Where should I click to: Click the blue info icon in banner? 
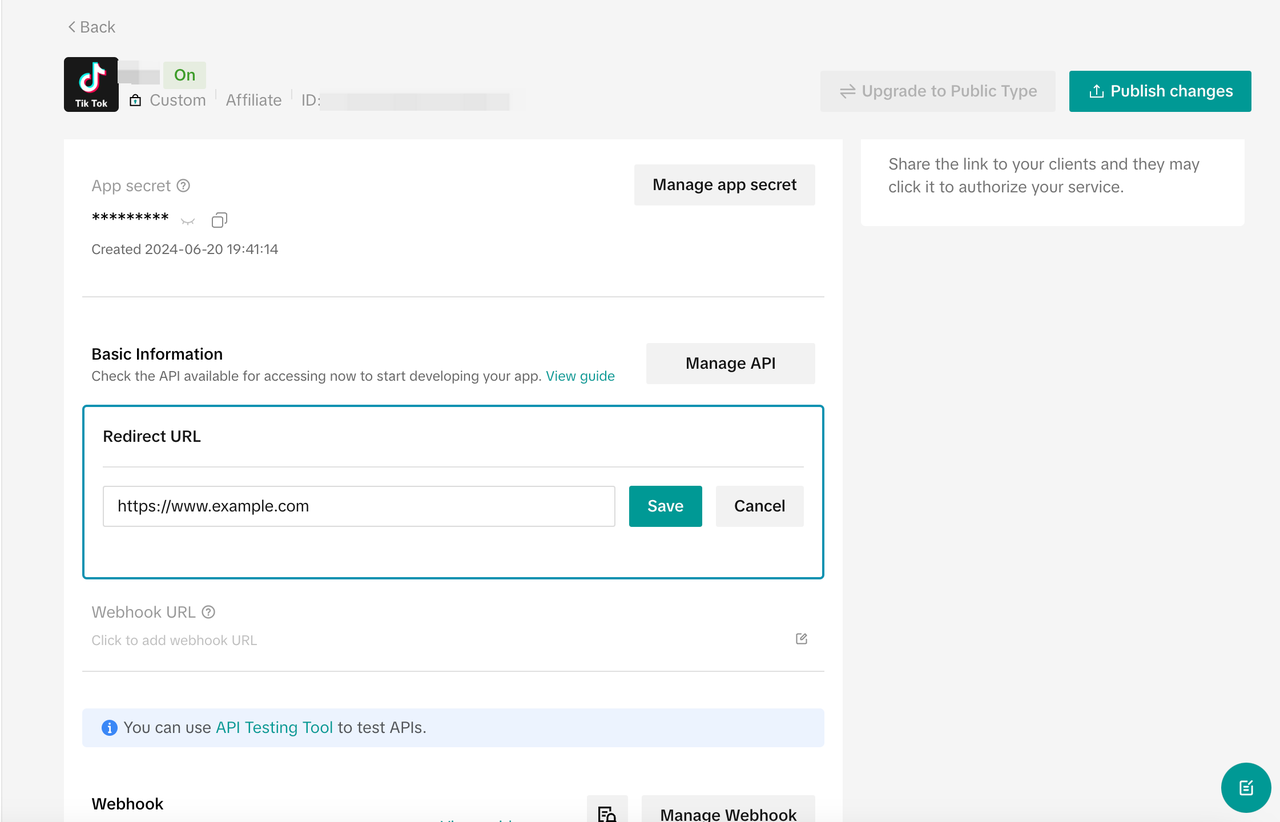point(110,728)
